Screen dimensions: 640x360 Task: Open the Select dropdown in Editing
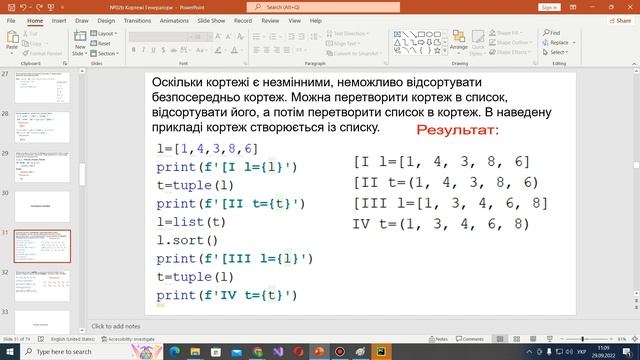pyautogui.click(x=556, y=52)
